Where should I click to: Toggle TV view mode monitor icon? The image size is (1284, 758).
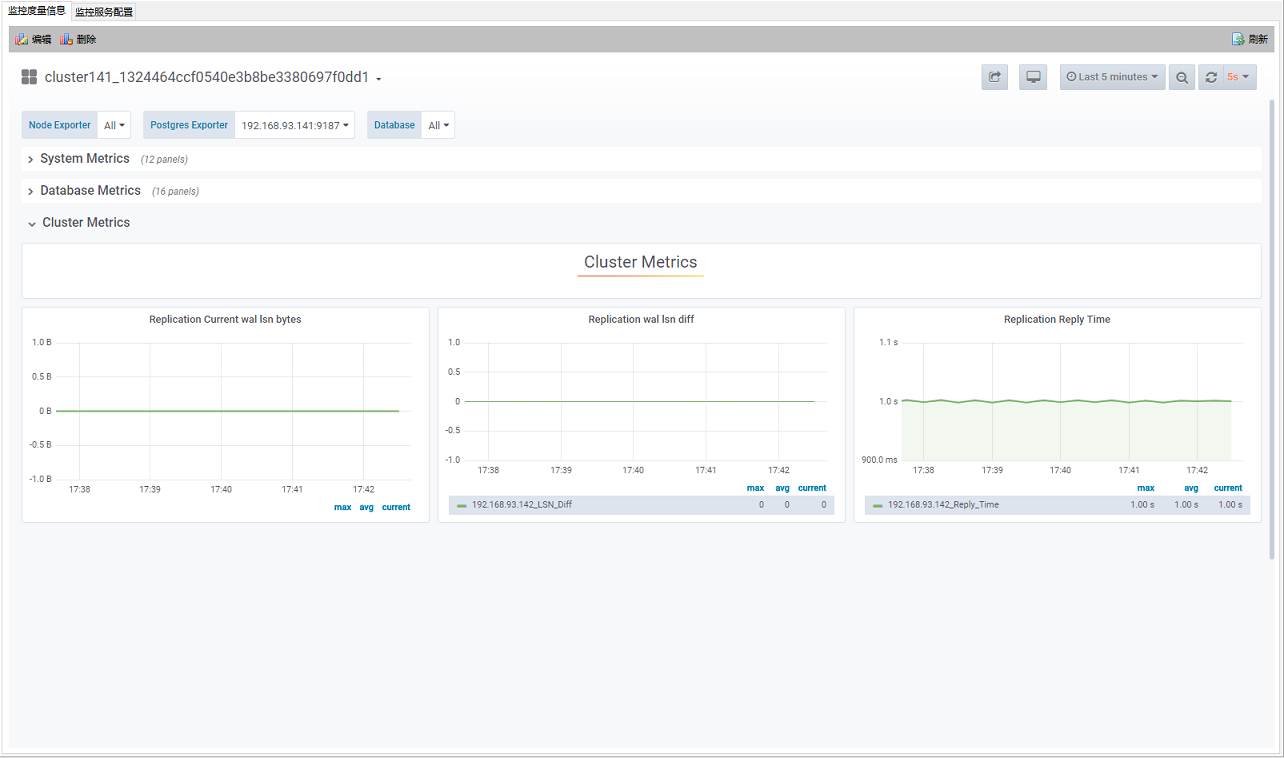1033,77
